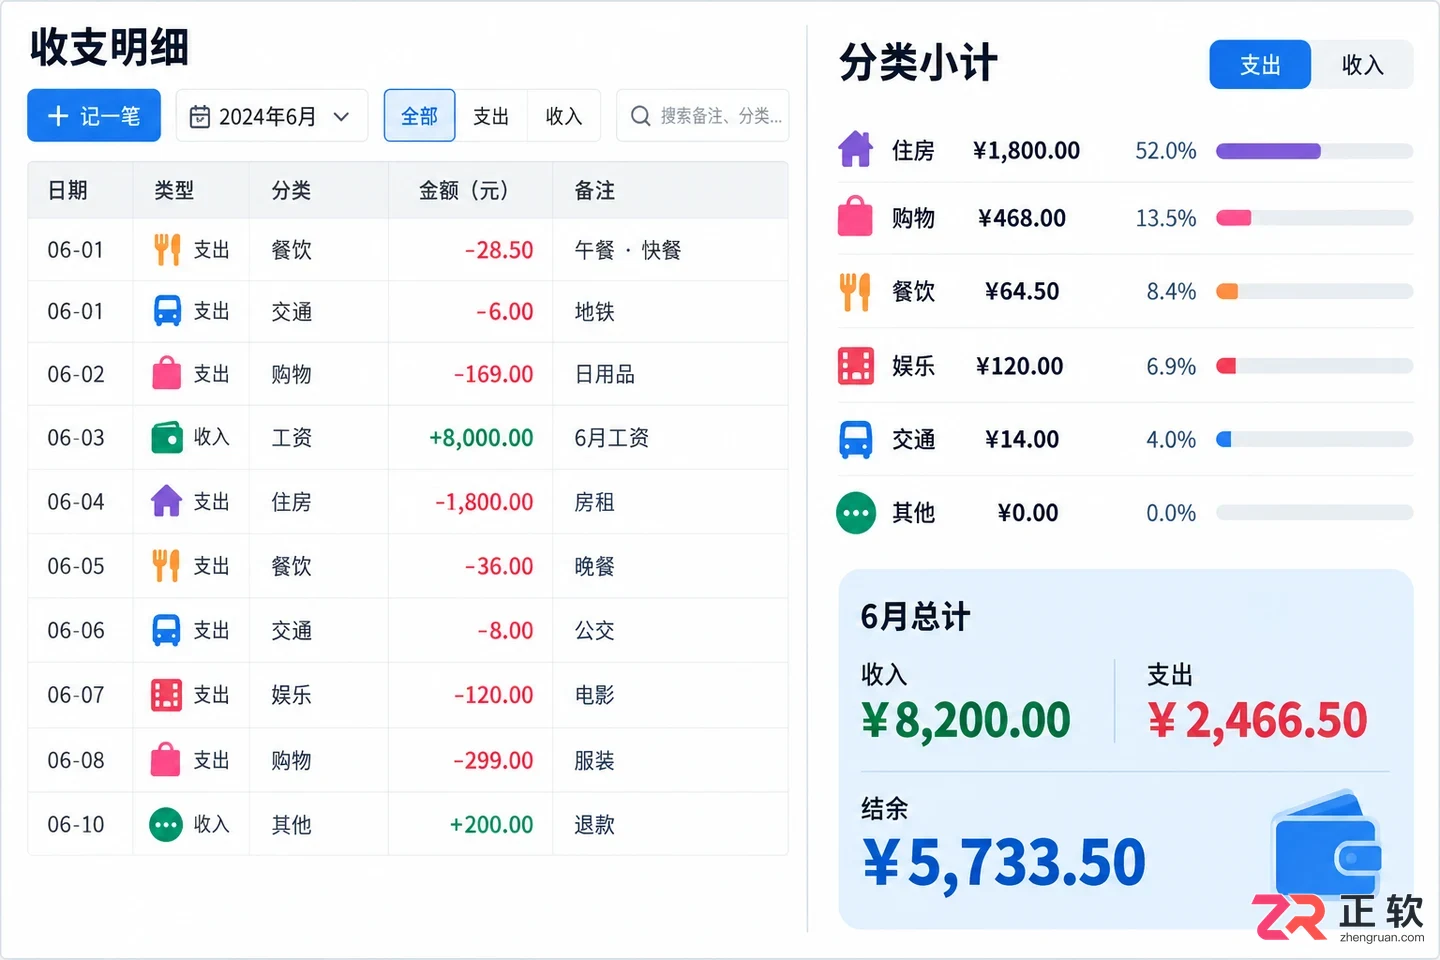The height and width of the screenshot is (960, 1440).
Task: Click the bus icon in 地铁 row
Action: [x=167, y=311]
